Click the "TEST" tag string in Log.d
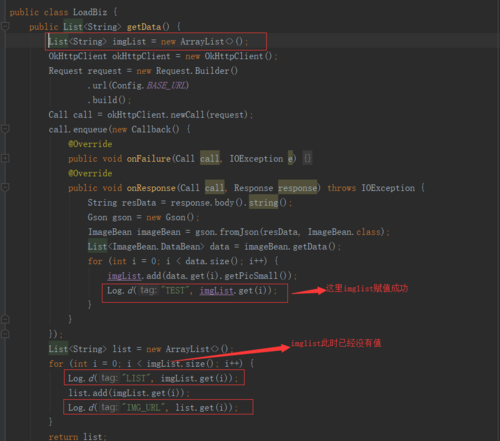The image size is (500, 441). click(175, 291)
